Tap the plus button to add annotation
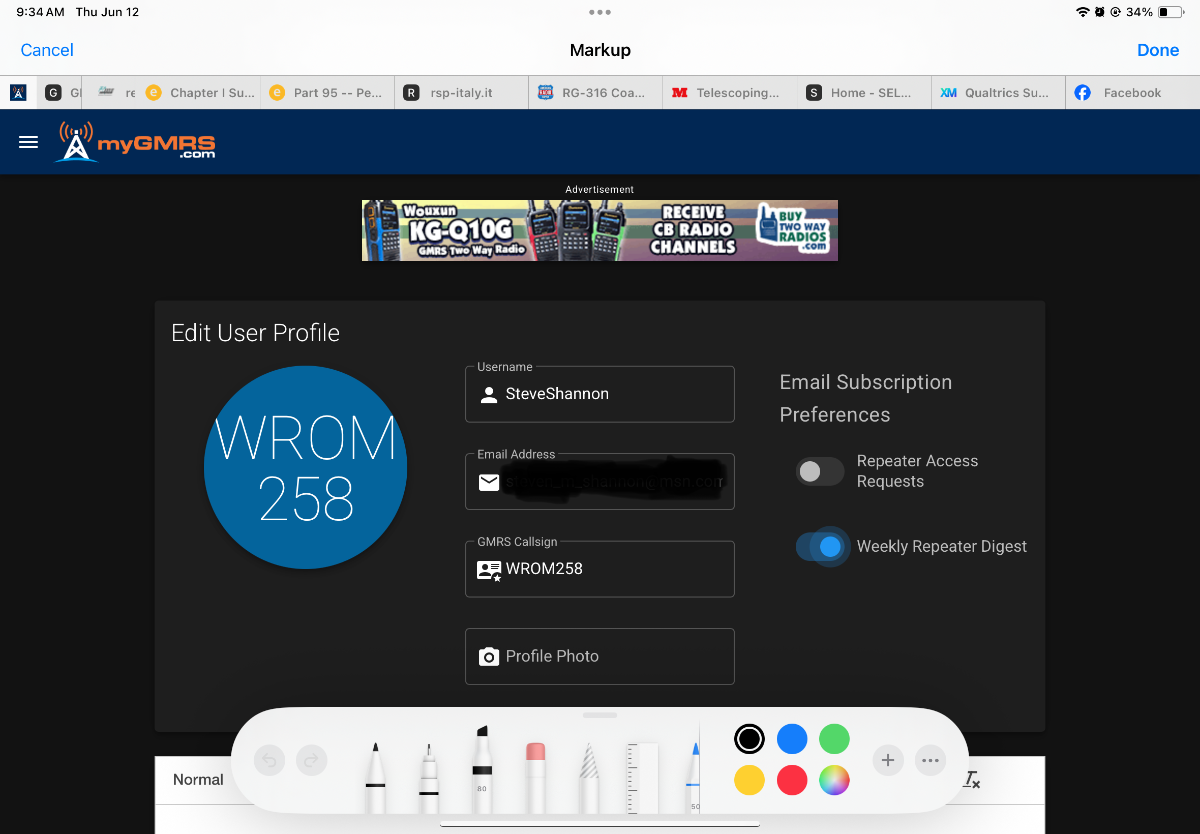 tap(887, 761)
